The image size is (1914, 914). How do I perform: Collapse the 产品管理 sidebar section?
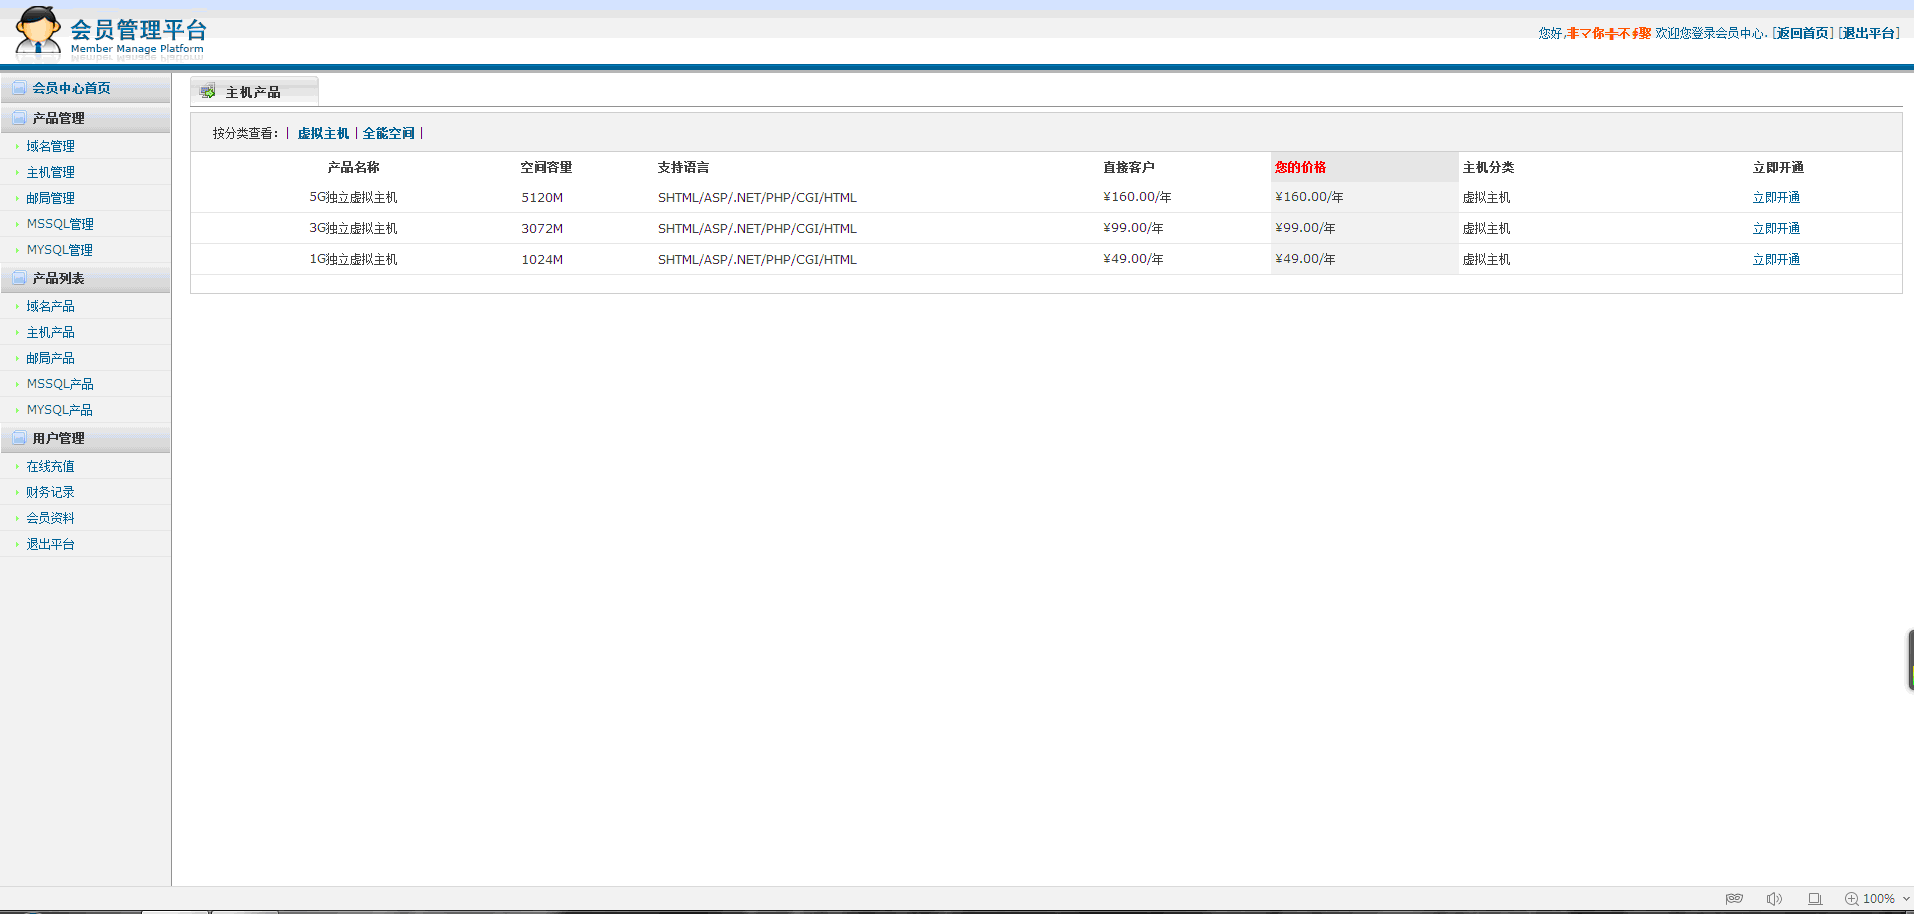click(x=58, y=118)
